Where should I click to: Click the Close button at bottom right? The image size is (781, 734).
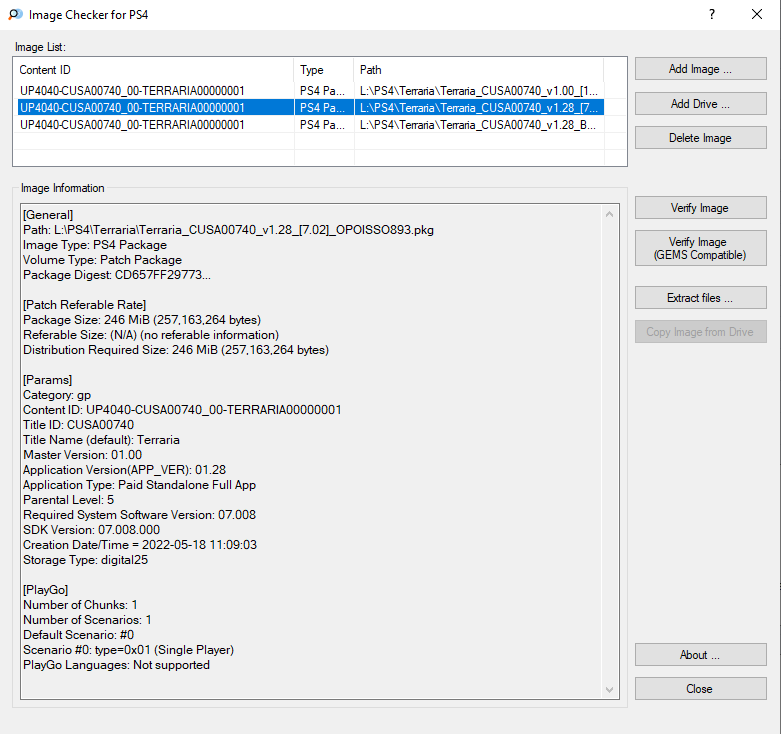coord(700,689)
